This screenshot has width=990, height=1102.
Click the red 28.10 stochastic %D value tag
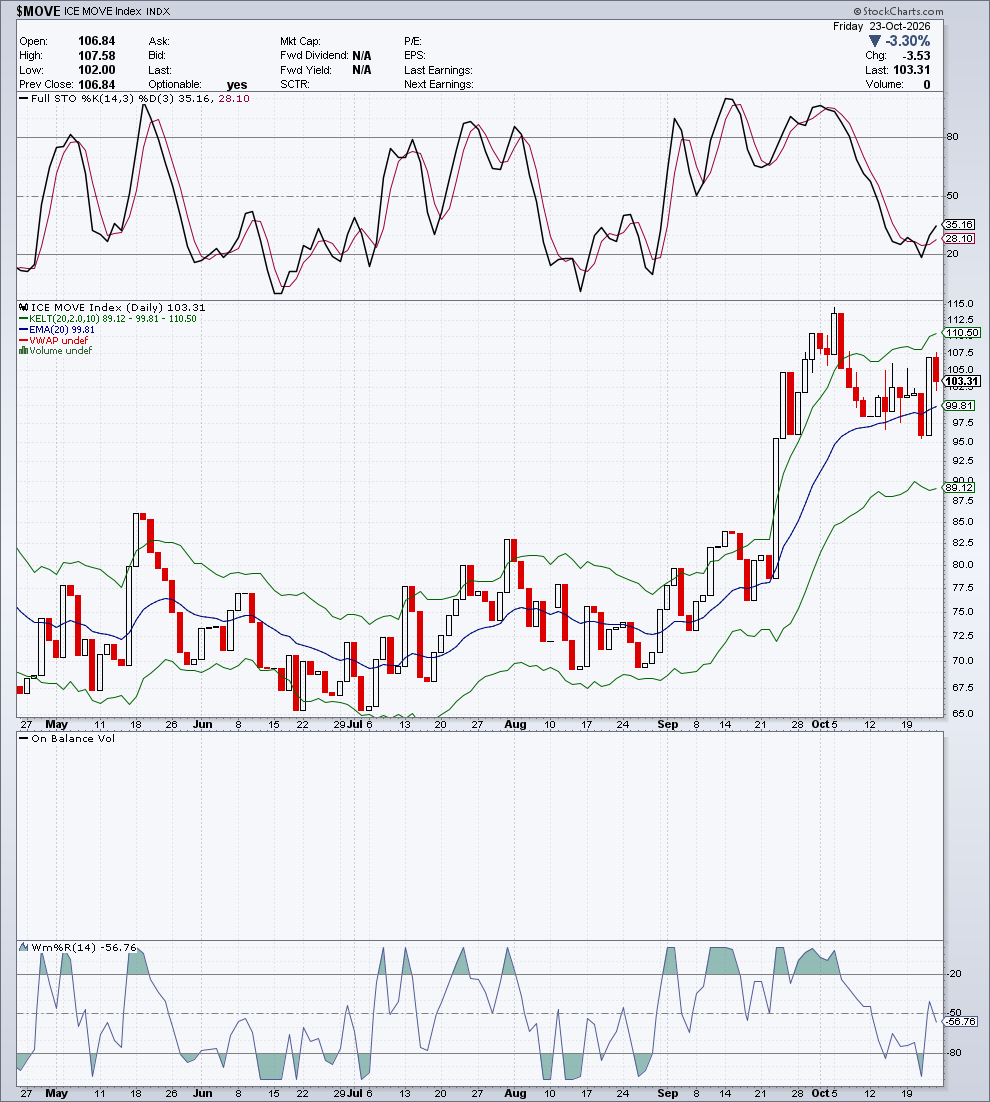959,238
